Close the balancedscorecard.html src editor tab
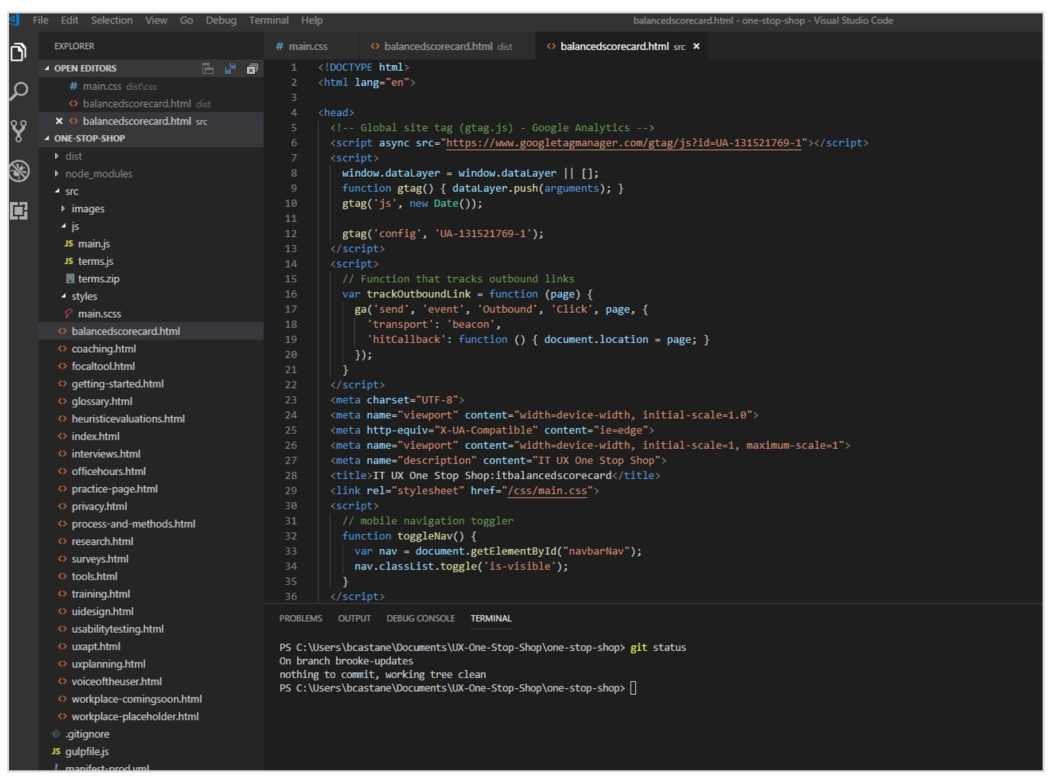The height and width of the screenshot is (777, 1050). [x=696, y=46]
